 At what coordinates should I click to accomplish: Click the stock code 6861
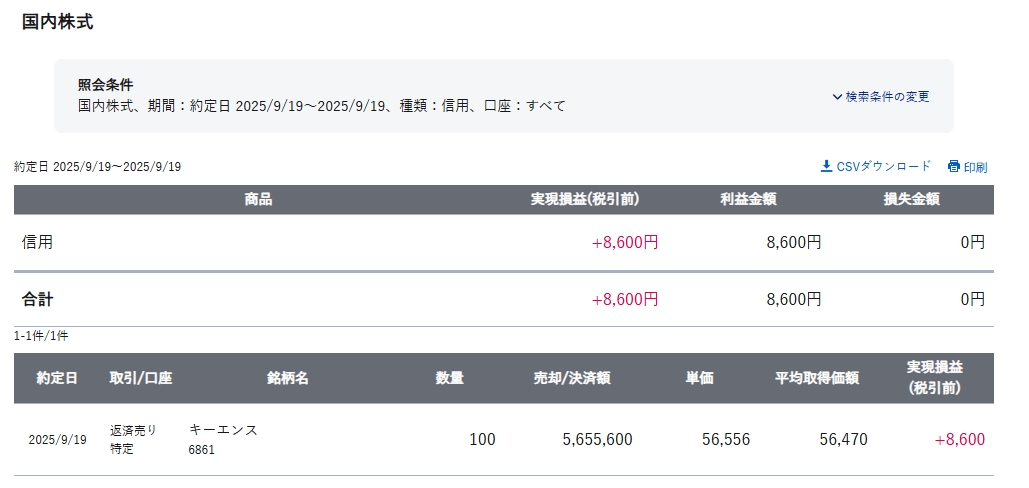coord(201,450)
